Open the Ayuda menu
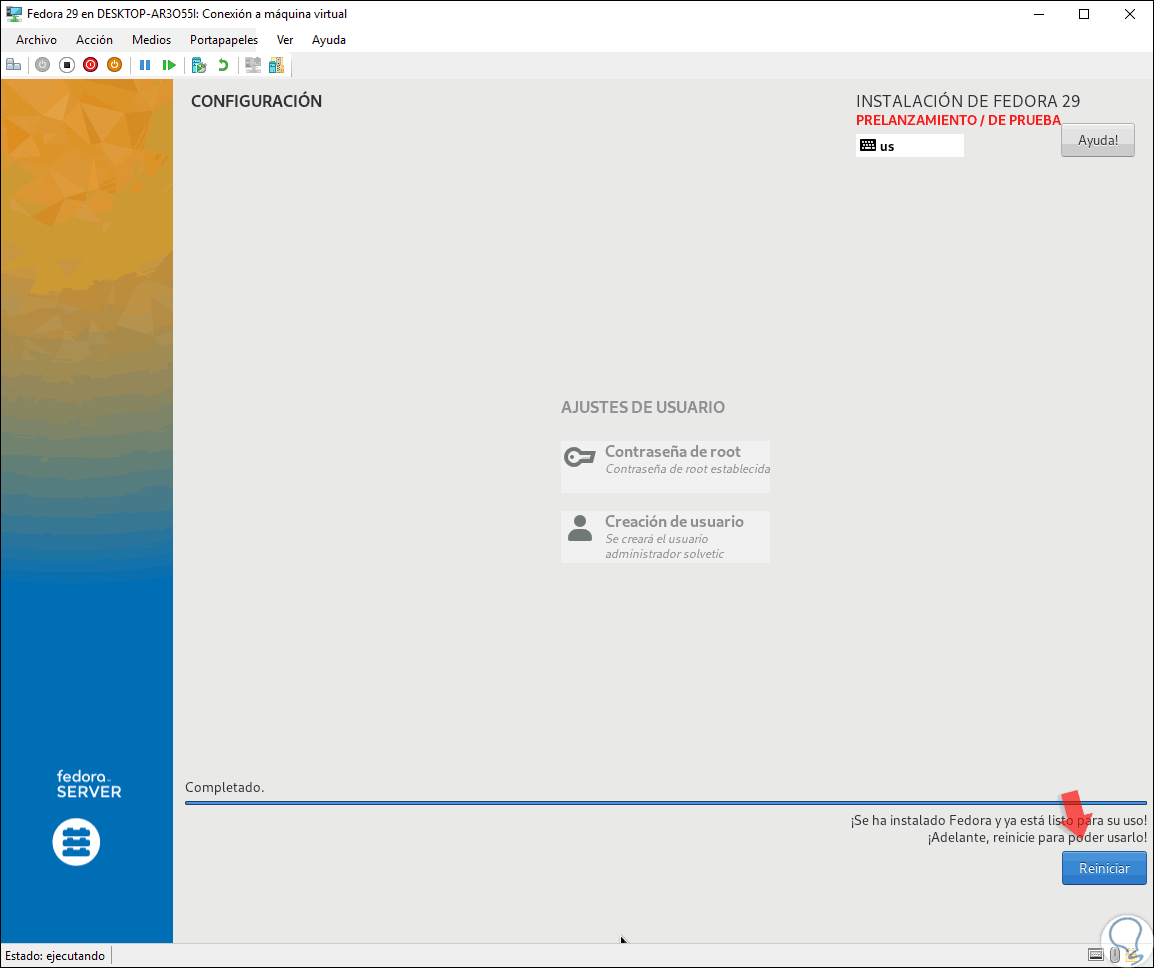This screenshot has height=968, width=1154. point(329,40)
